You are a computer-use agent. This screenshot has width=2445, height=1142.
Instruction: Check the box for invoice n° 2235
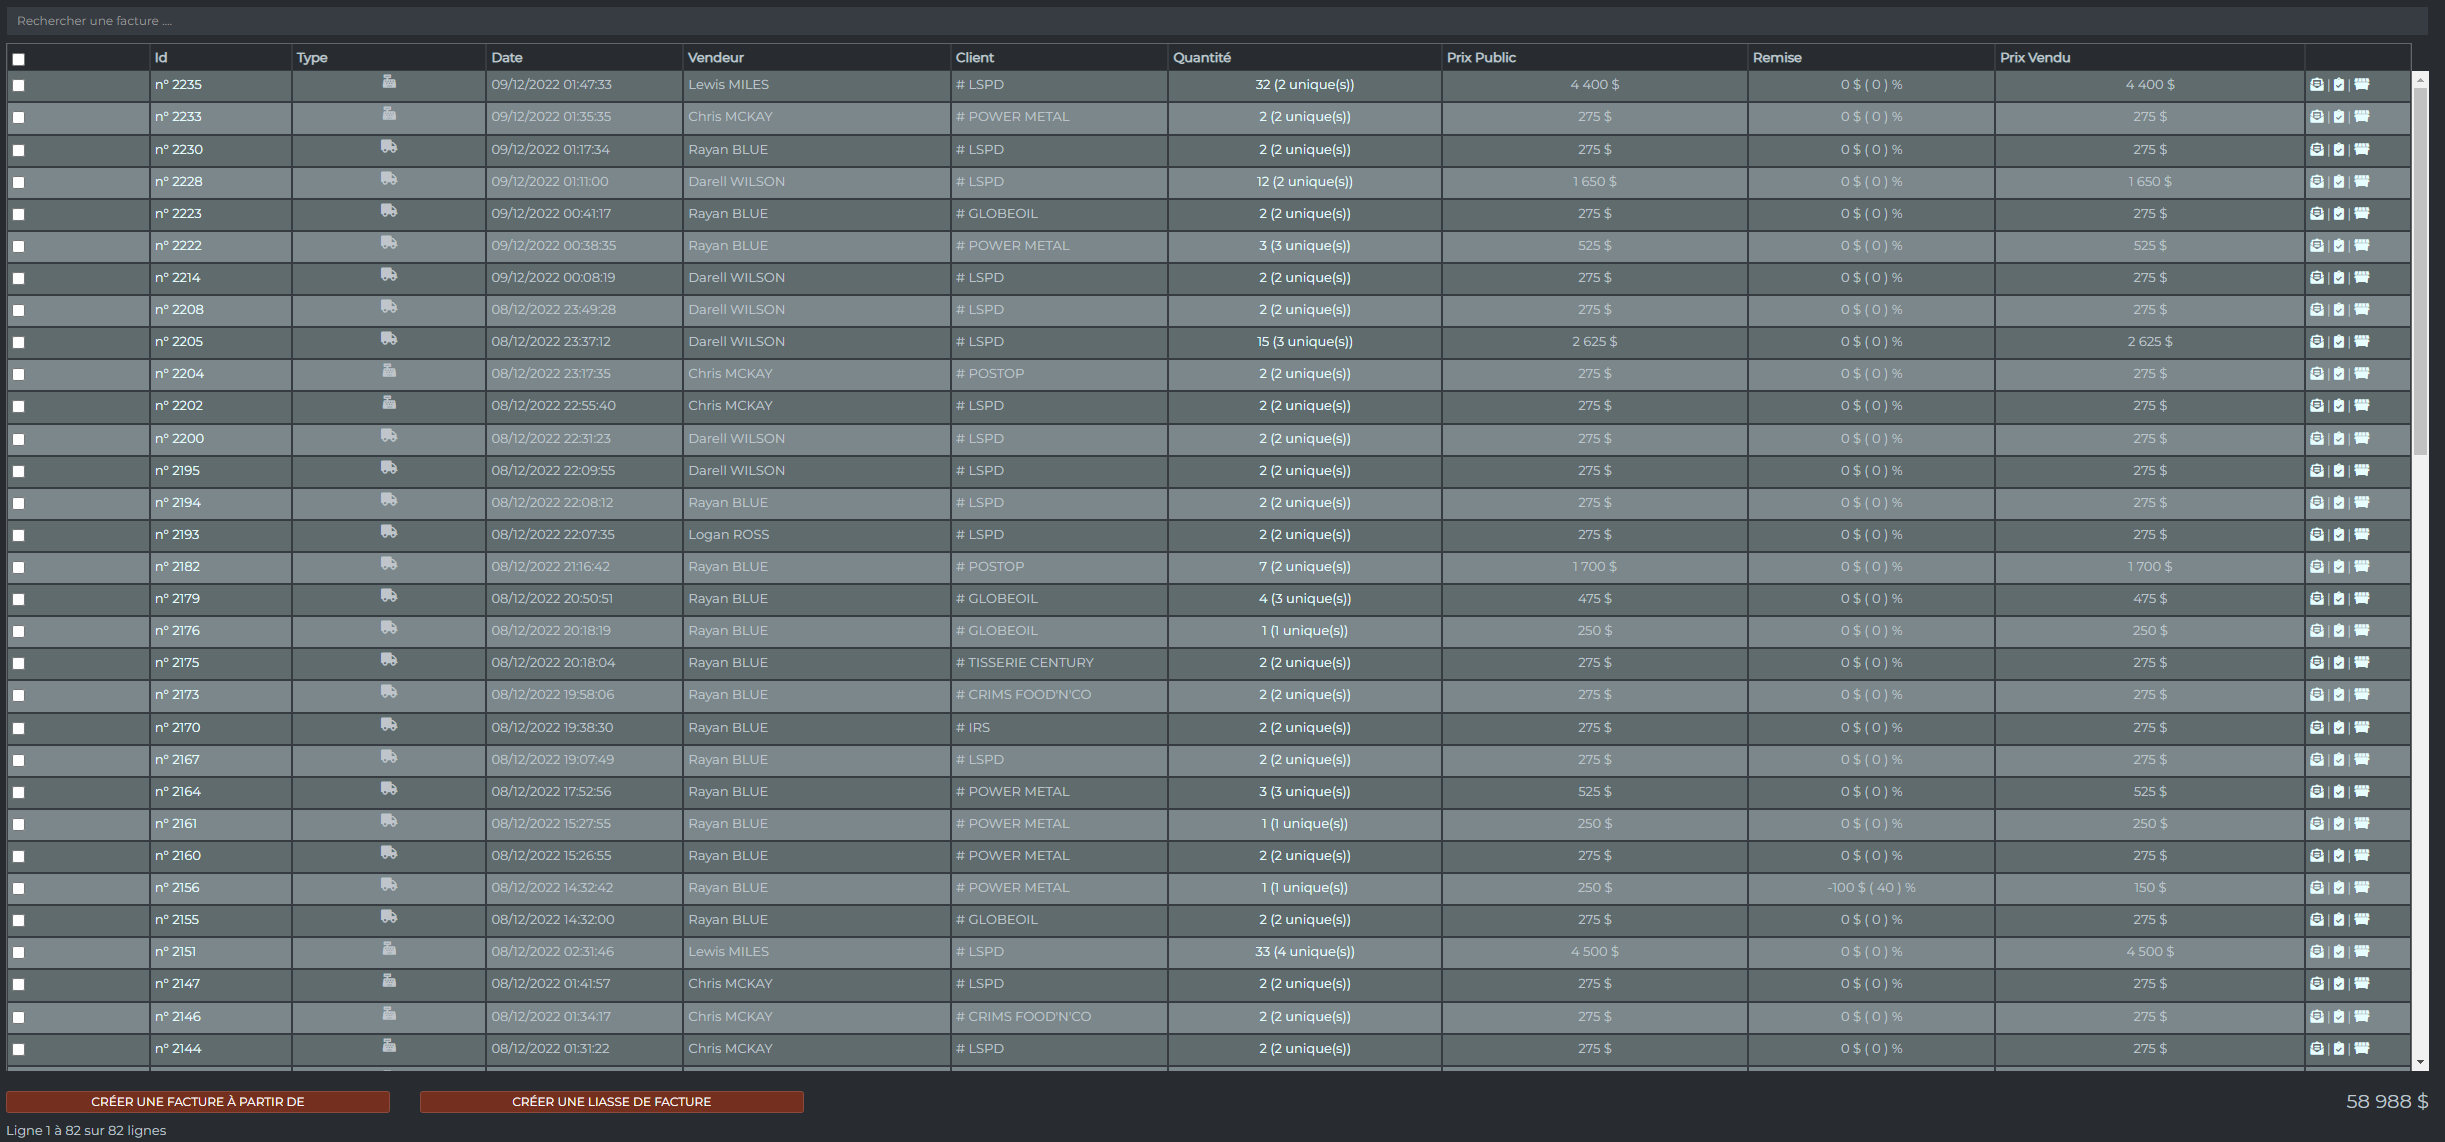pos(18,86)
